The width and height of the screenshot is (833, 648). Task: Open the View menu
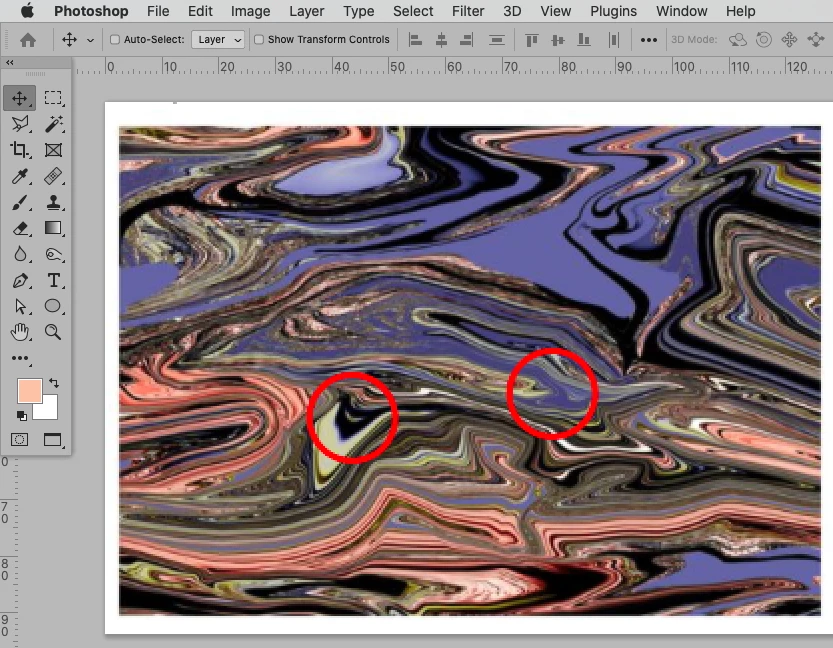556,11
